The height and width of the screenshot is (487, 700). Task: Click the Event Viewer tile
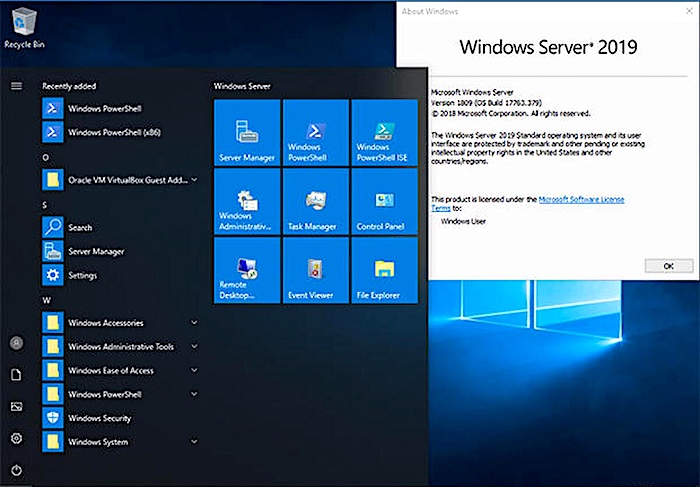click(x=316, y=270)
